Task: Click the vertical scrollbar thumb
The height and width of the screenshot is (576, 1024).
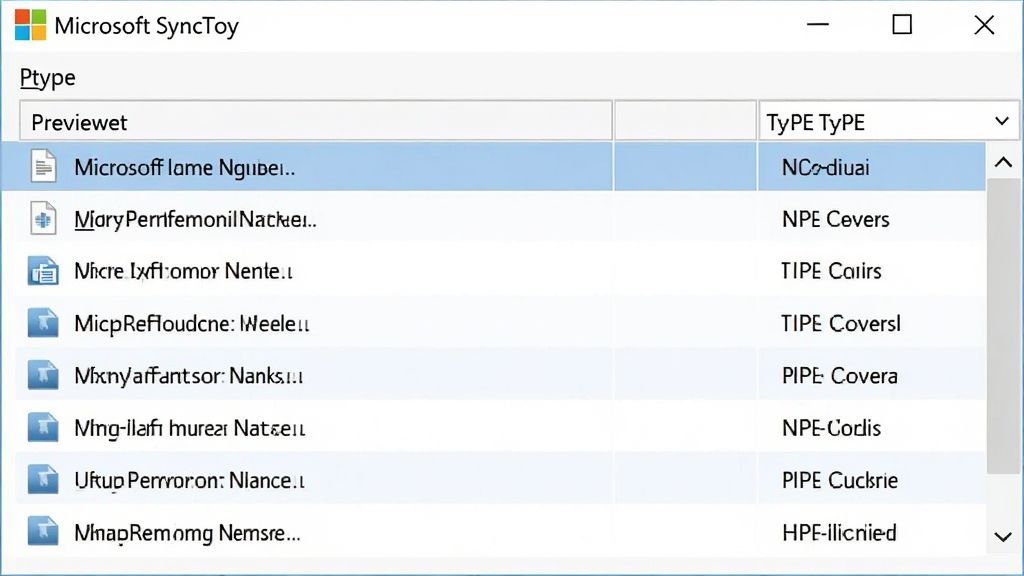Action: click(1003, 325)
